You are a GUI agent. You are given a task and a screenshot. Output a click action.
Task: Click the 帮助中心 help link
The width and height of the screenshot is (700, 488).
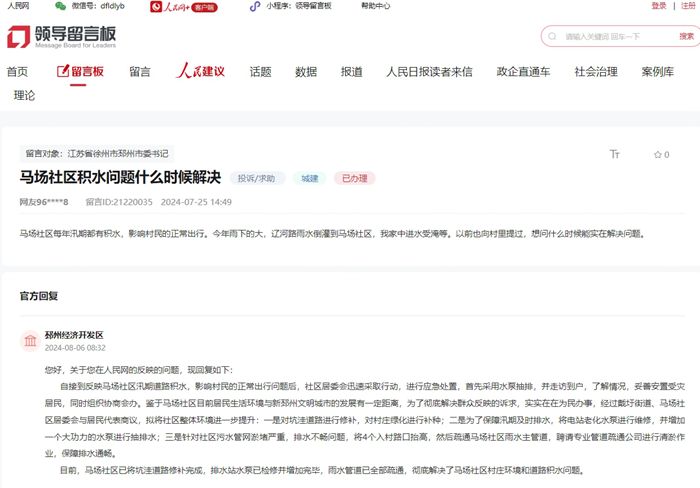tap(375, 6)
